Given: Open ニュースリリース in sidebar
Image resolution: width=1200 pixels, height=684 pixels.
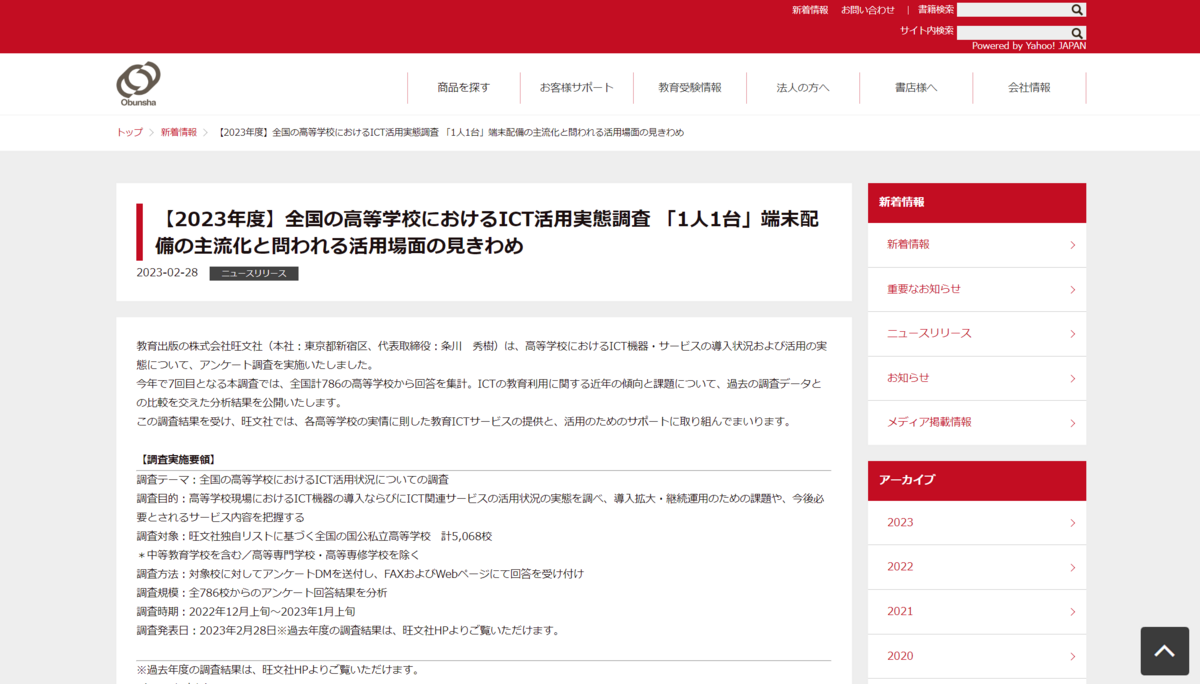Looking at the screenshot, I should [x=977, y=334].
